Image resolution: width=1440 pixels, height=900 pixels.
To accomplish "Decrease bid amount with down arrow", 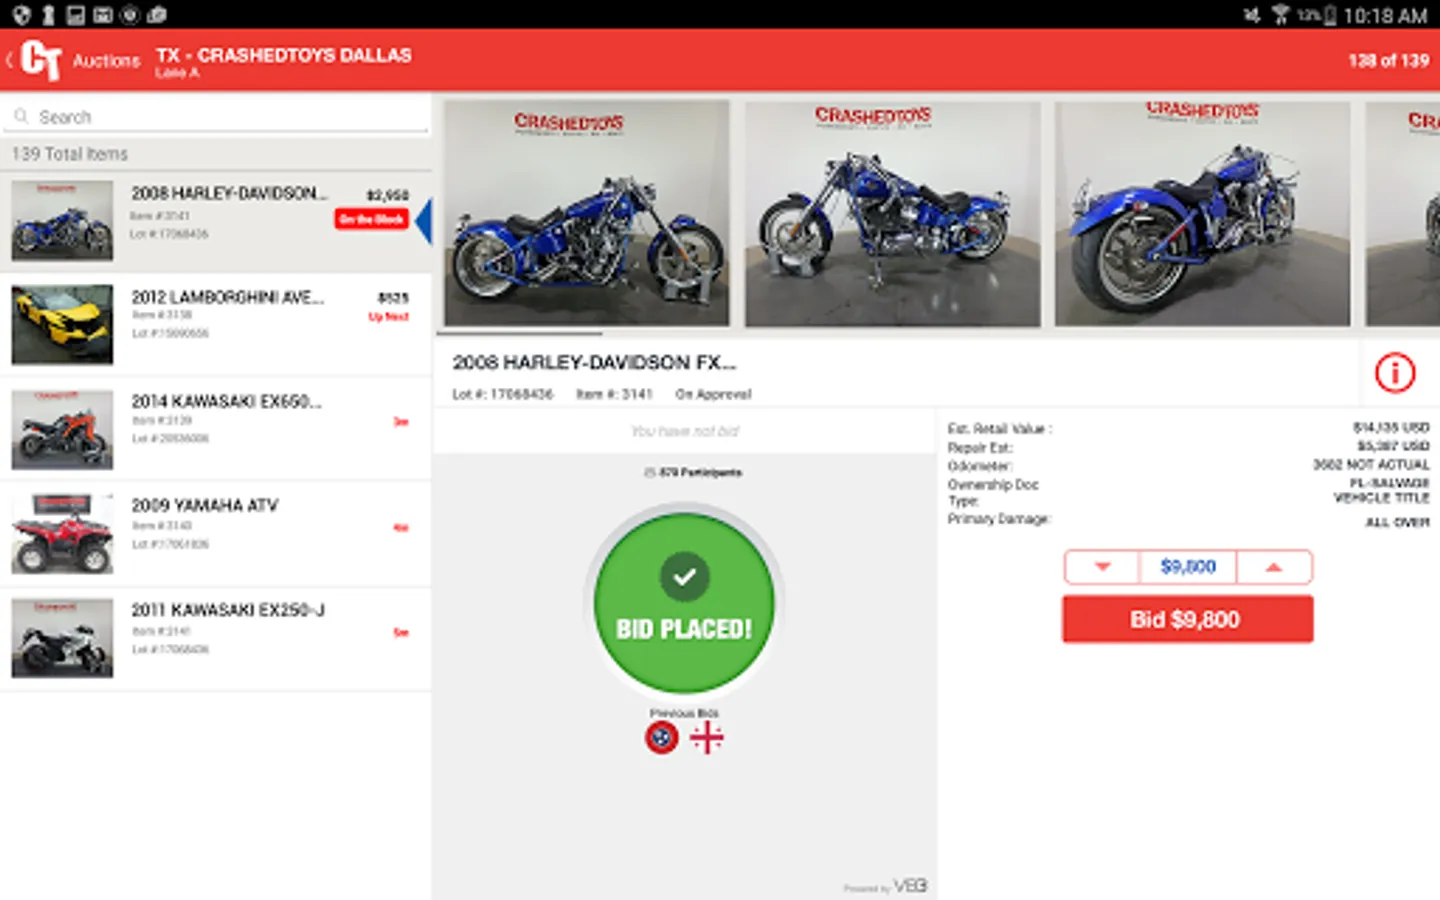I will [x=1102, y=567].
